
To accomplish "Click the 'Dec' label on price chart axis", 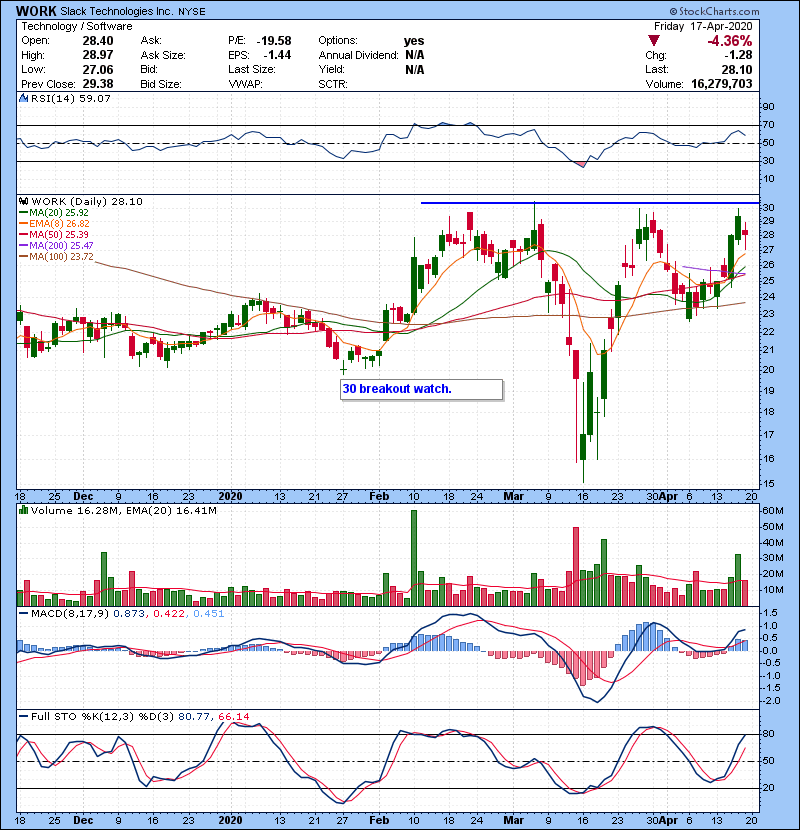I will (x=83, y=497).
